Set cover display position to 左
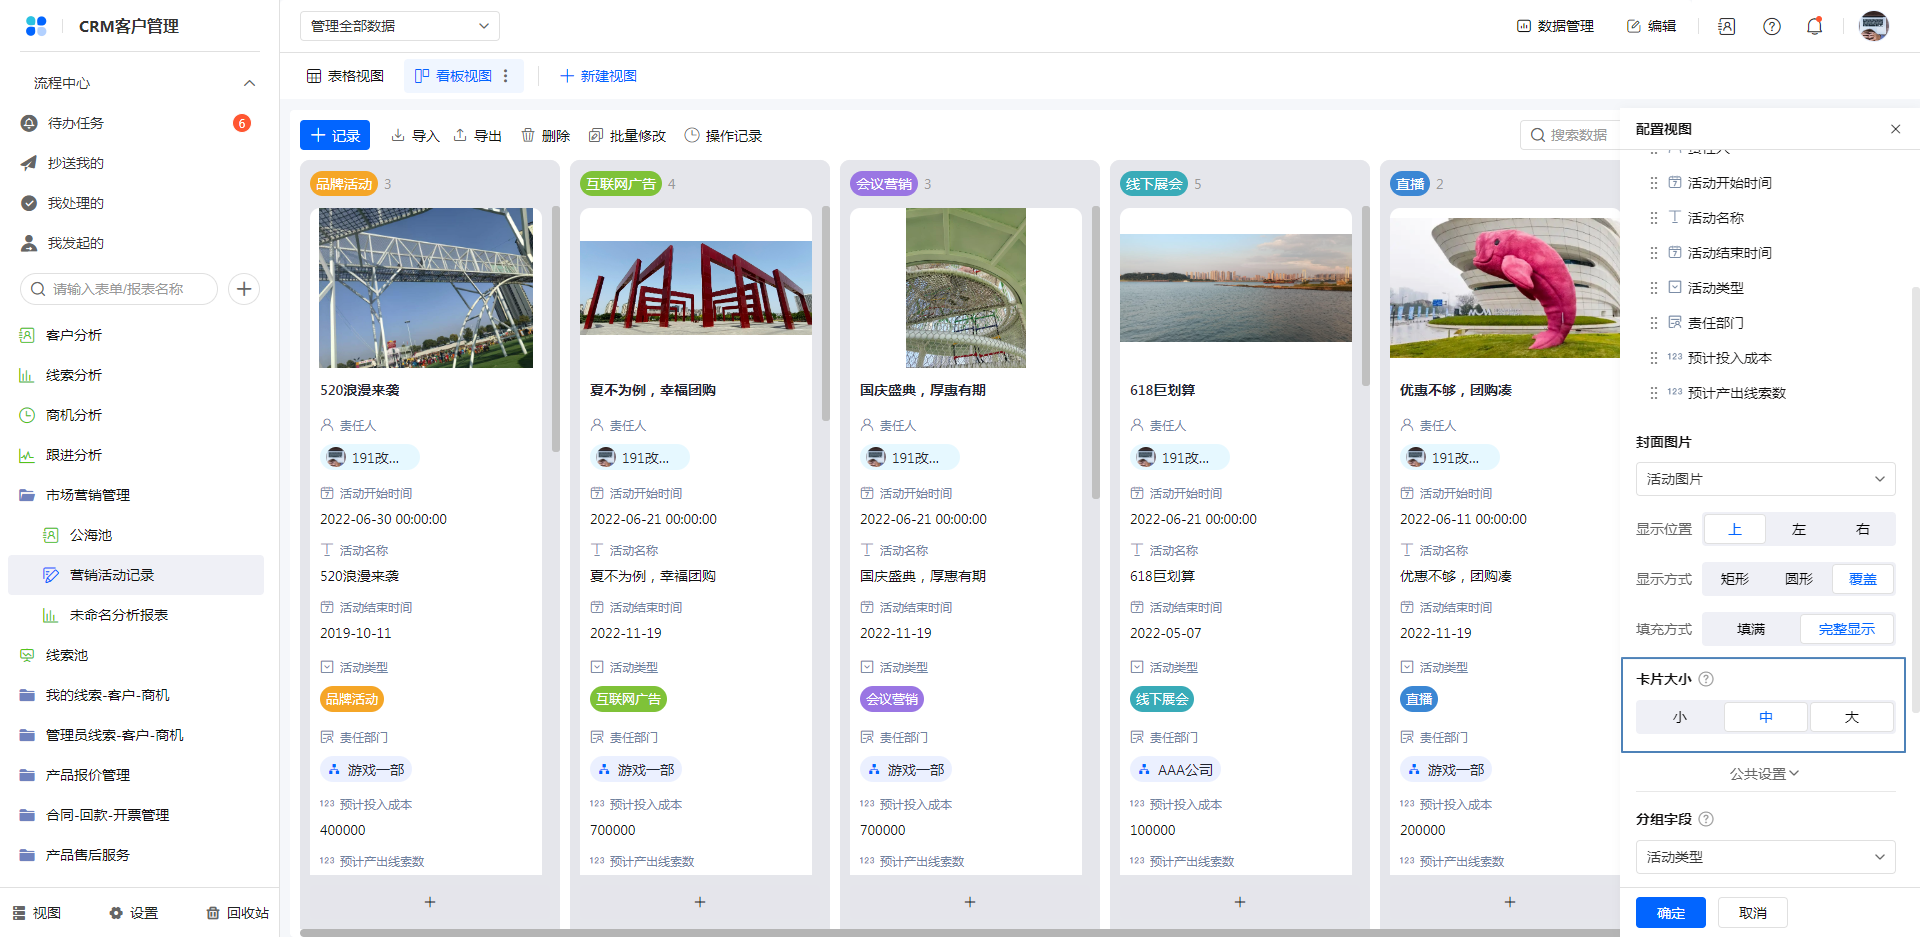Viewport: 1920px width, 937px height. (1798, 529)
